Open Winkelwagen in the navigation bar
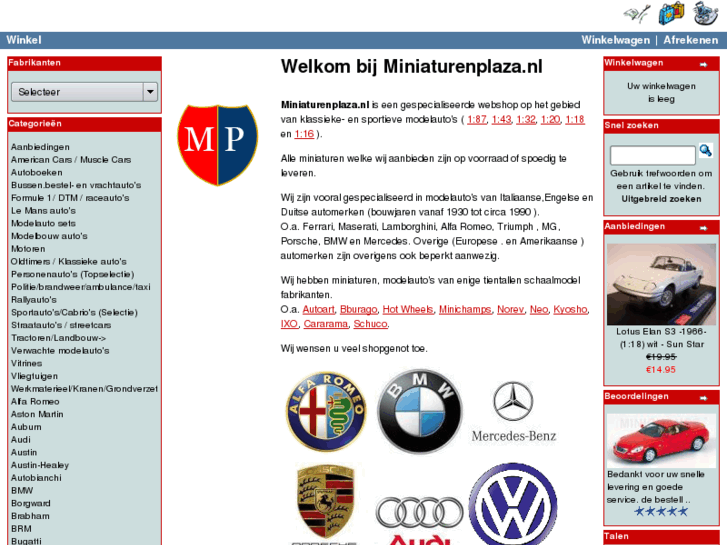This screenshot has width=727, height=545. (616, 40)
